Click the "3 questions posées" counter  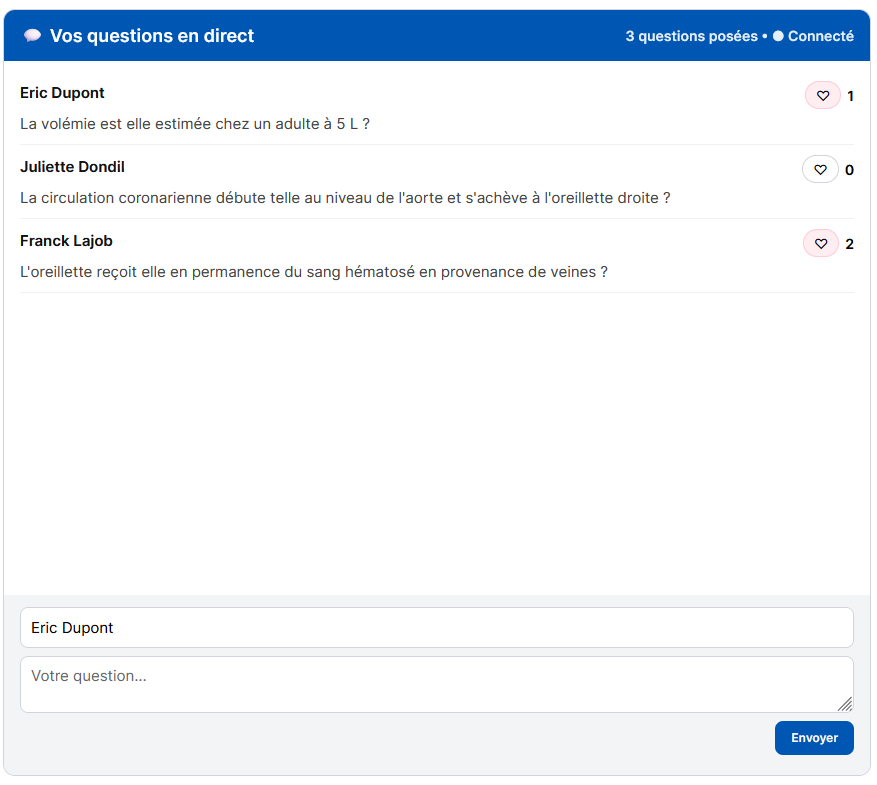691,36
